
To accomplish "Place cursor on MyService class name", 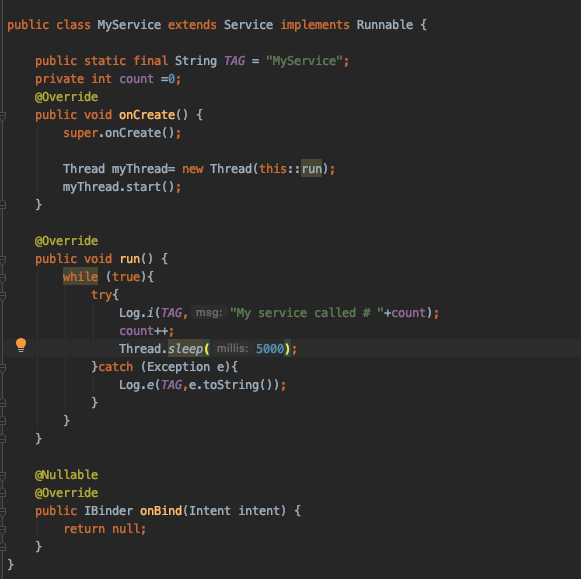I will pos(129,25).
